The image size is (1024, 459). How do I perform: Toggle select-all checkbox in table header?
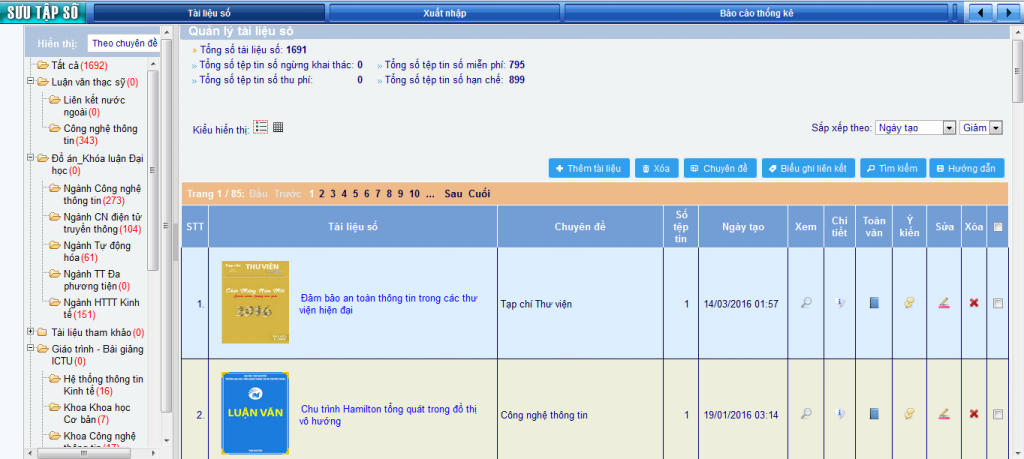[x=997, y=227]
